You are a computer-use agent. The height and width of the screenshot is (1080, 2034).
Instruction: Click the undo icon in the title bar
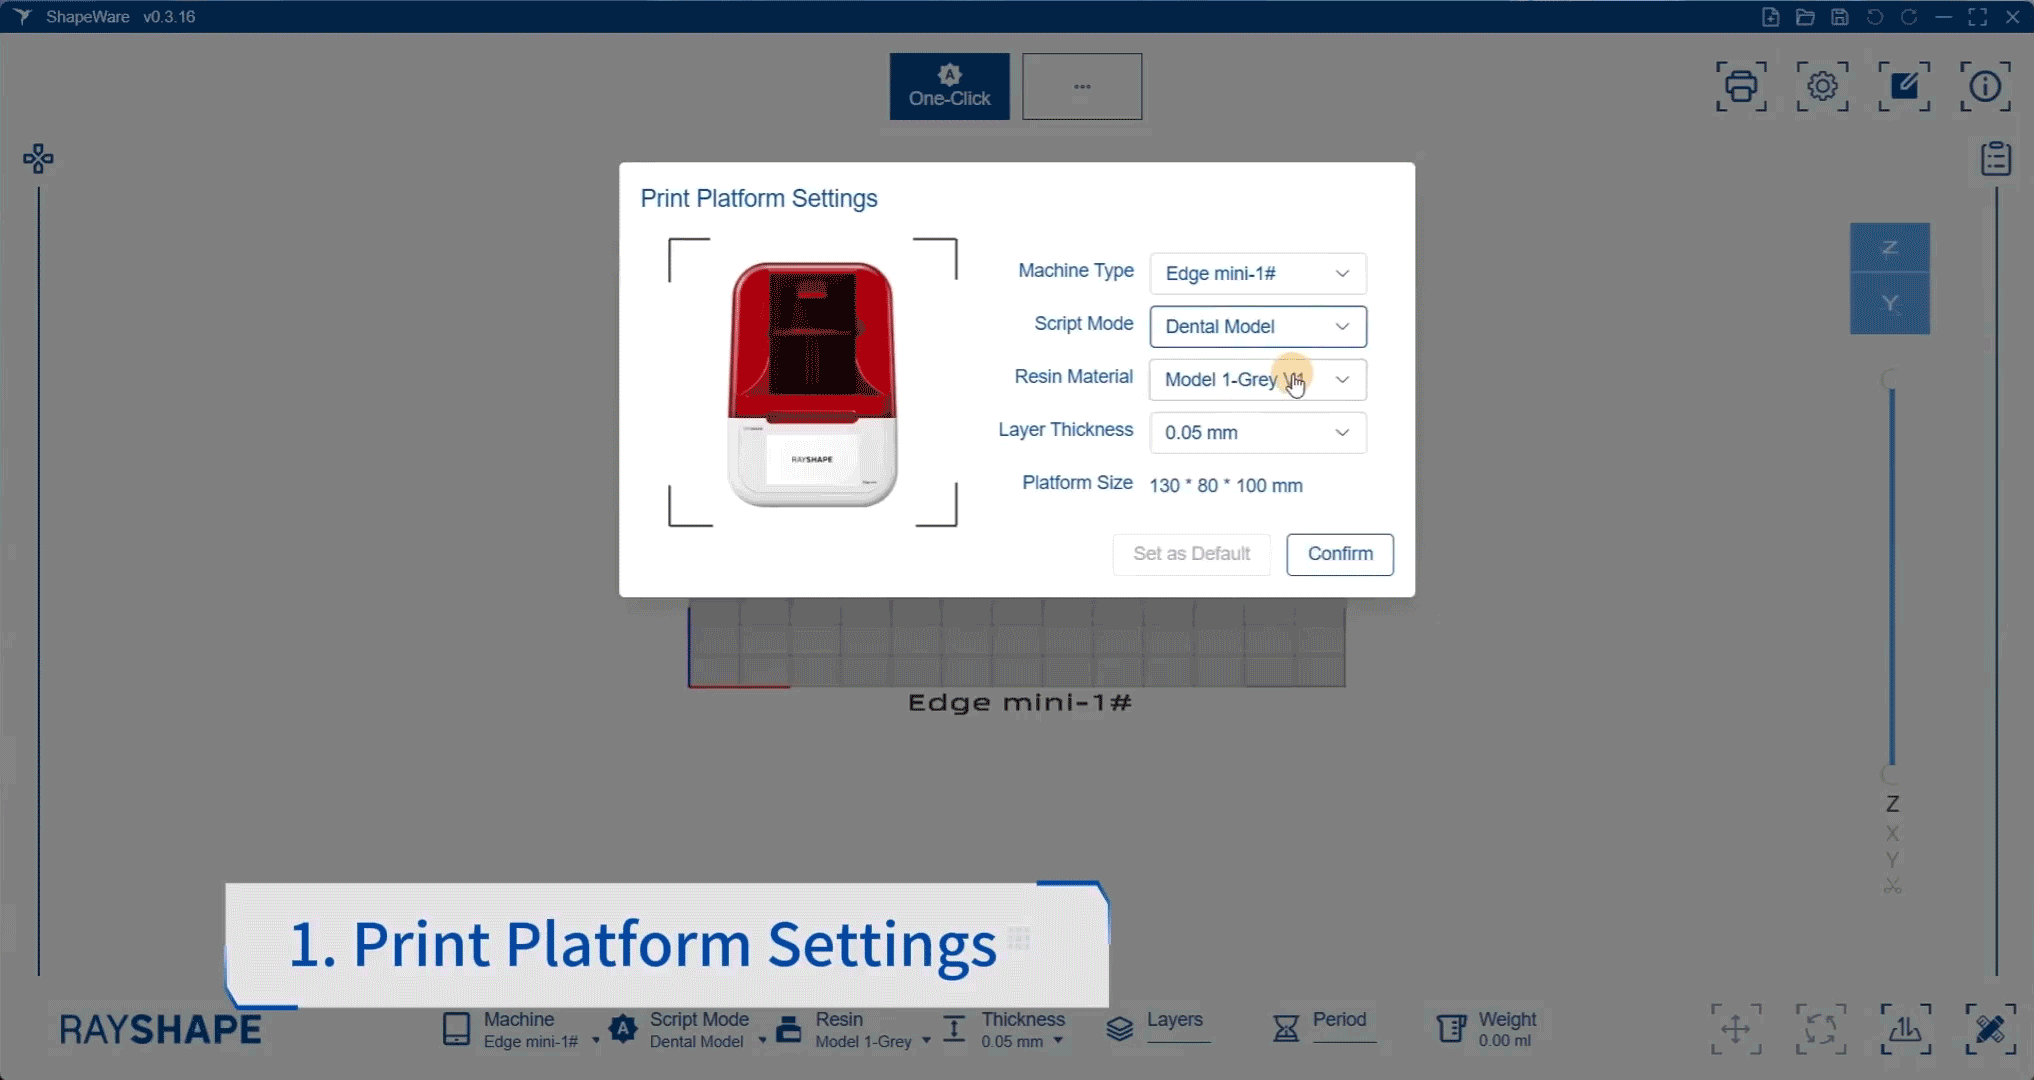(1875, 16)
